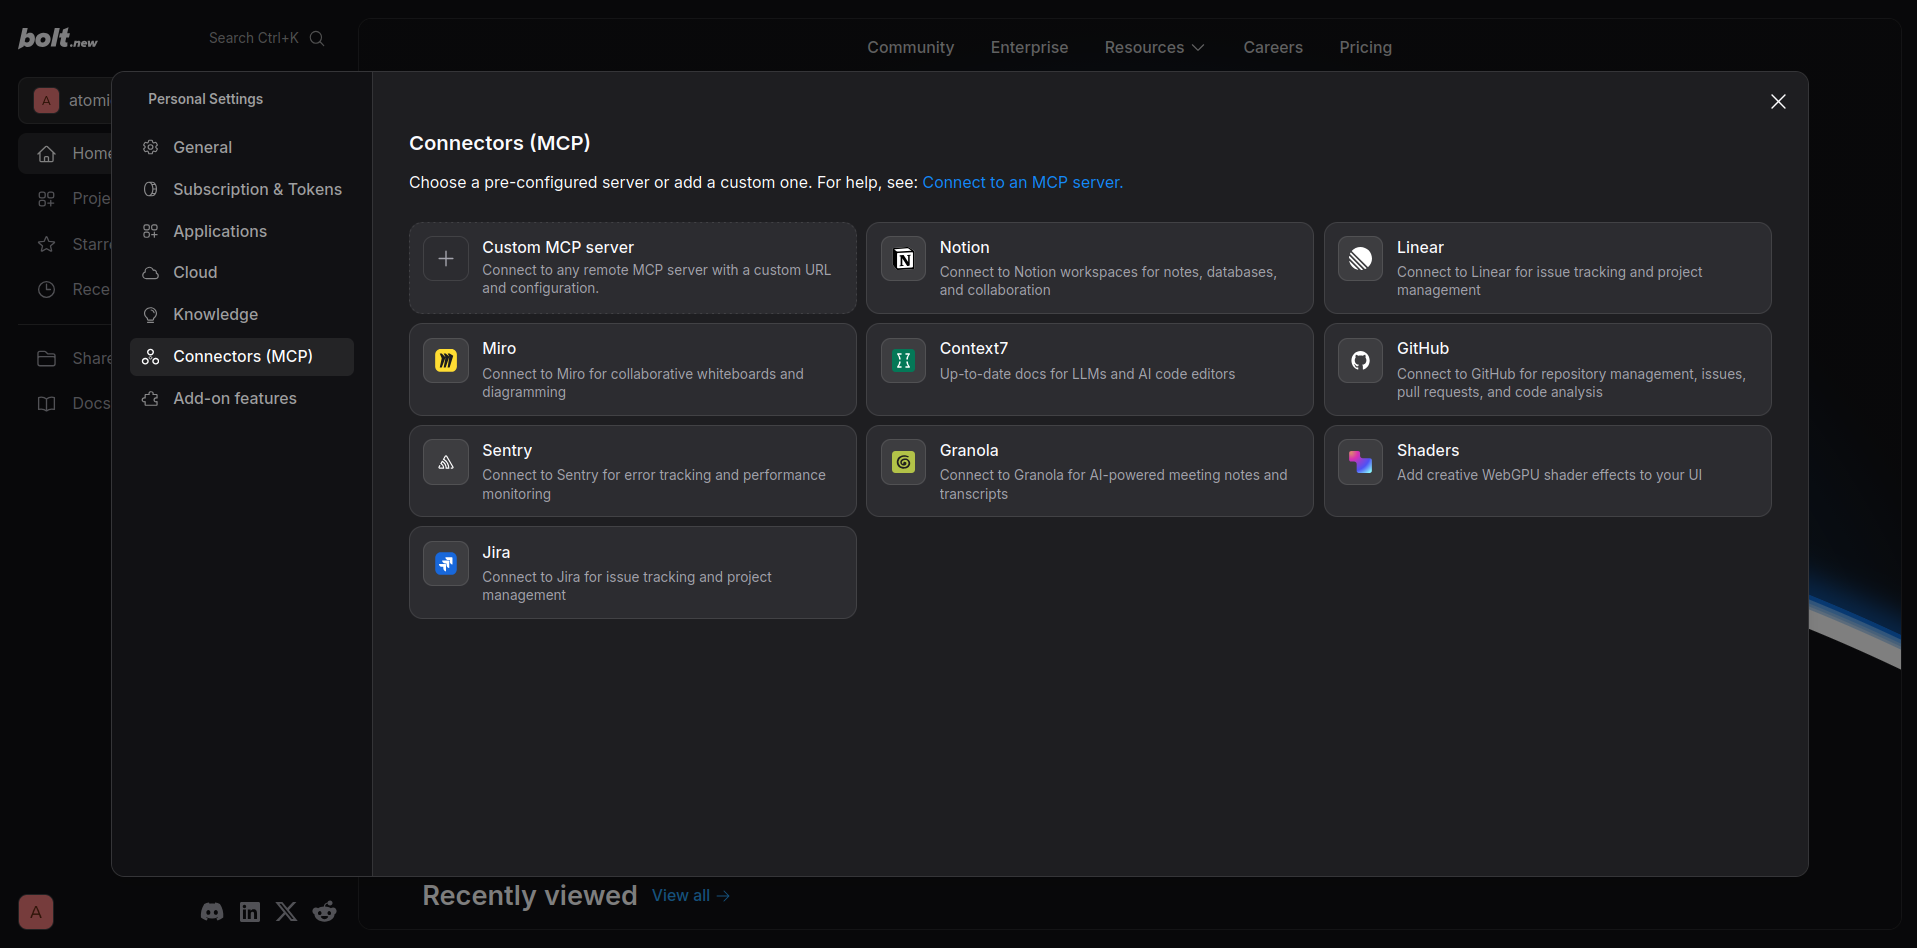Click 'View all' next to Recently viewed
This screenshot has height=948, width=1917.
click(x=691, y=896)
